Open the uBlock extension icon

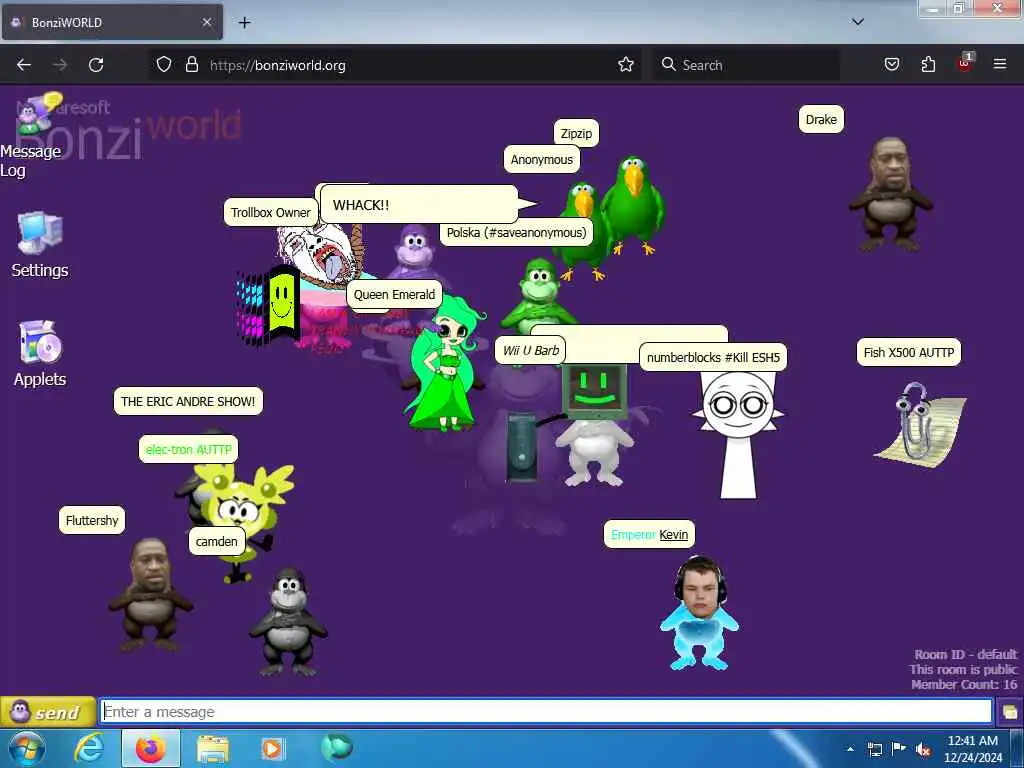click(965, 63)
